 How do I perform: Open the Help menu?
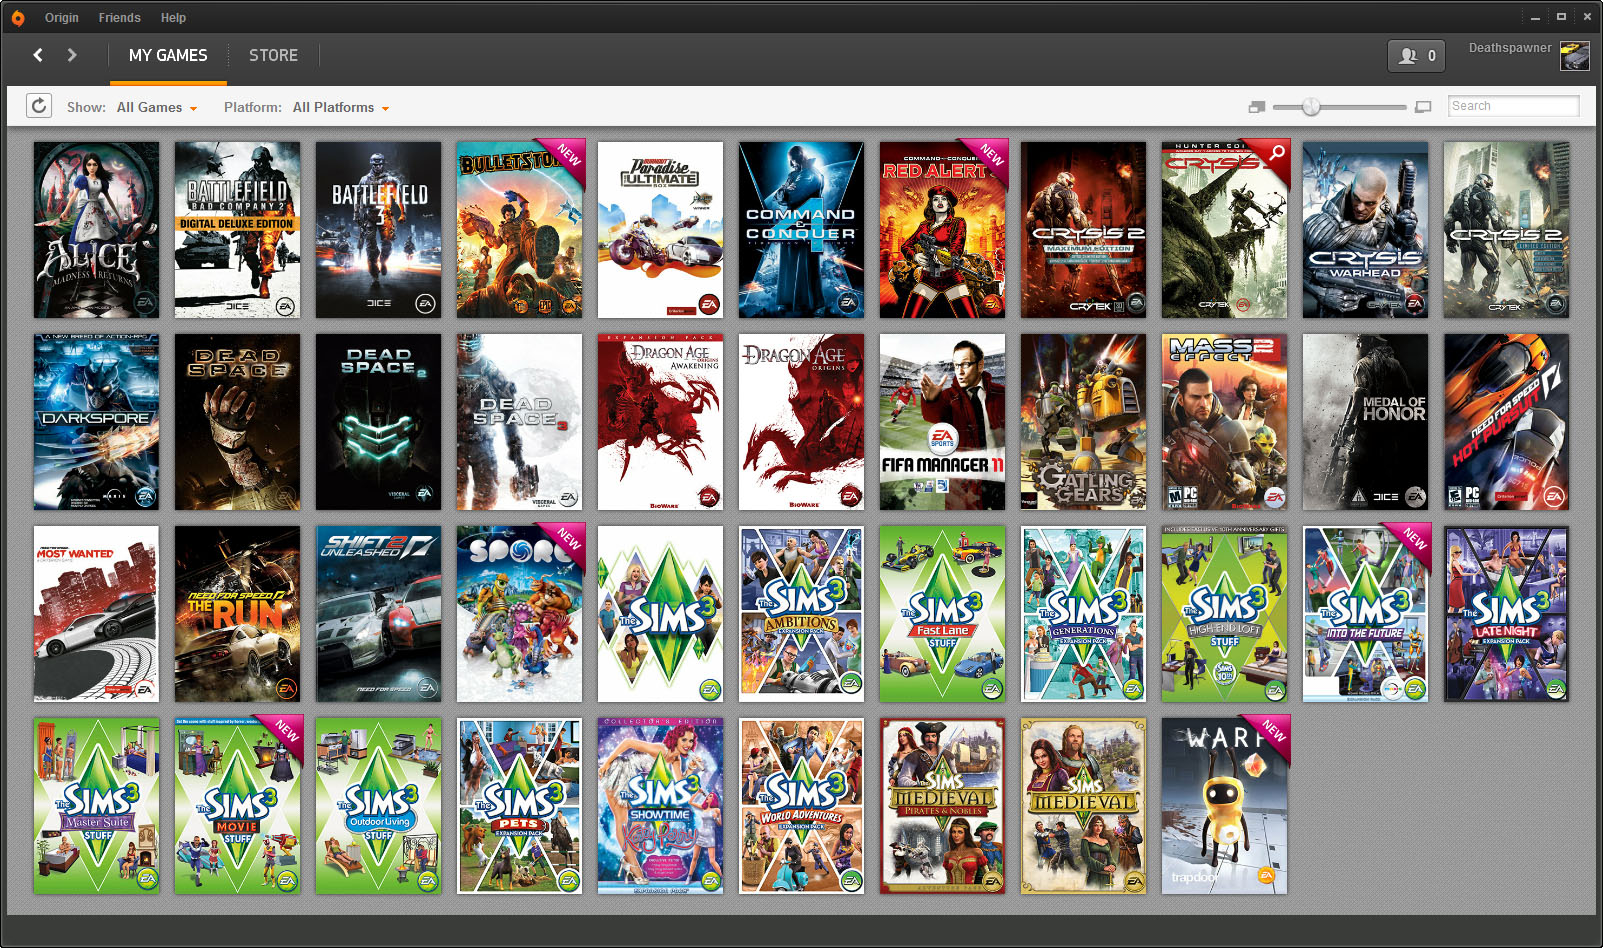[x=173, y=18]
